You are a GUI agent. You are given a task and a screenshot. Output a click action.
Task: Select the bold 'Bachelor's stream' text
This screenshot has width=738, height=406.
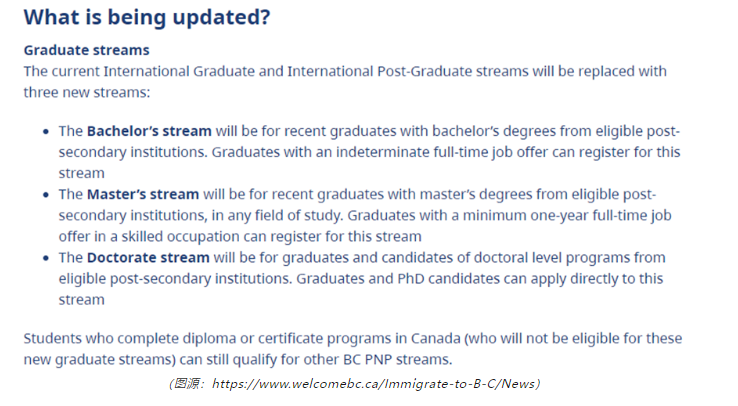(x=149, y=131)
